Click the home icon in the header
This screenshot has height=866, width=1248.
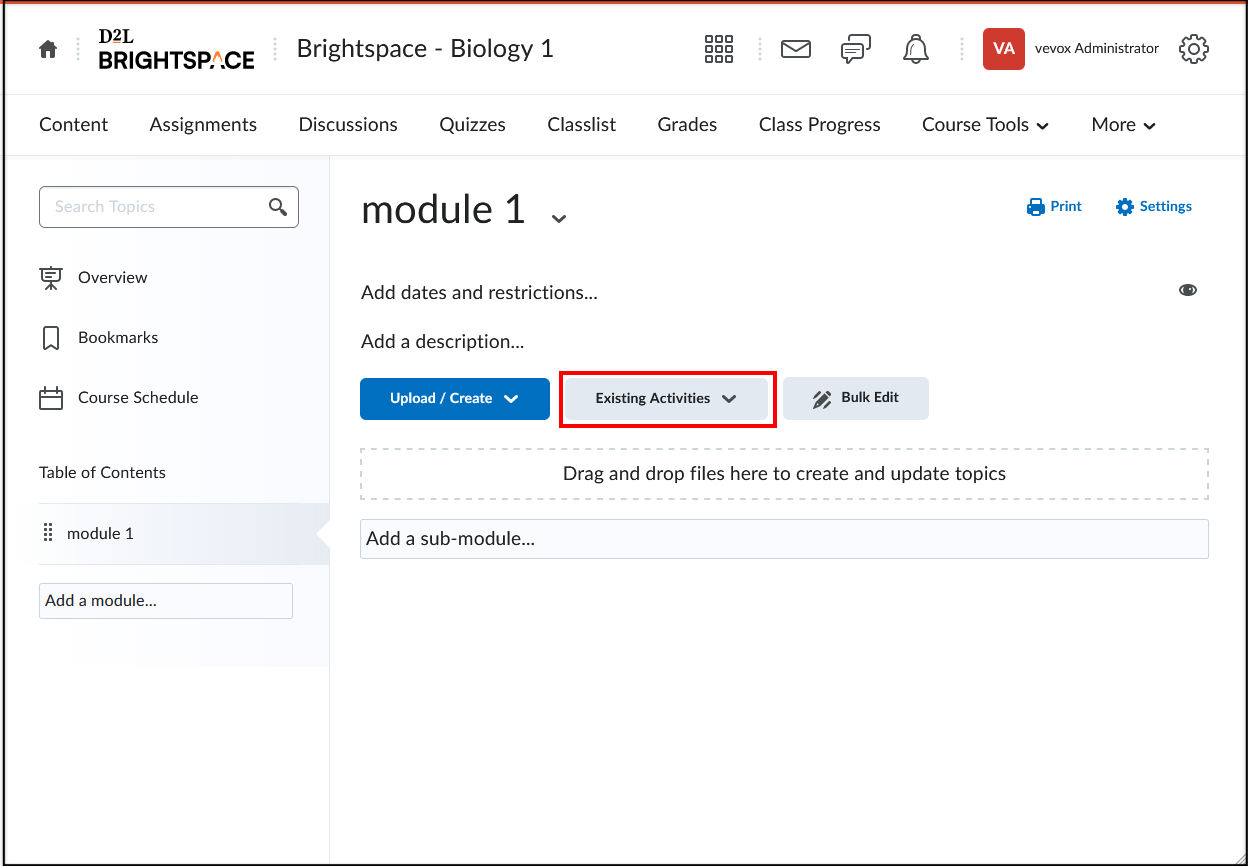pos(48,49)
